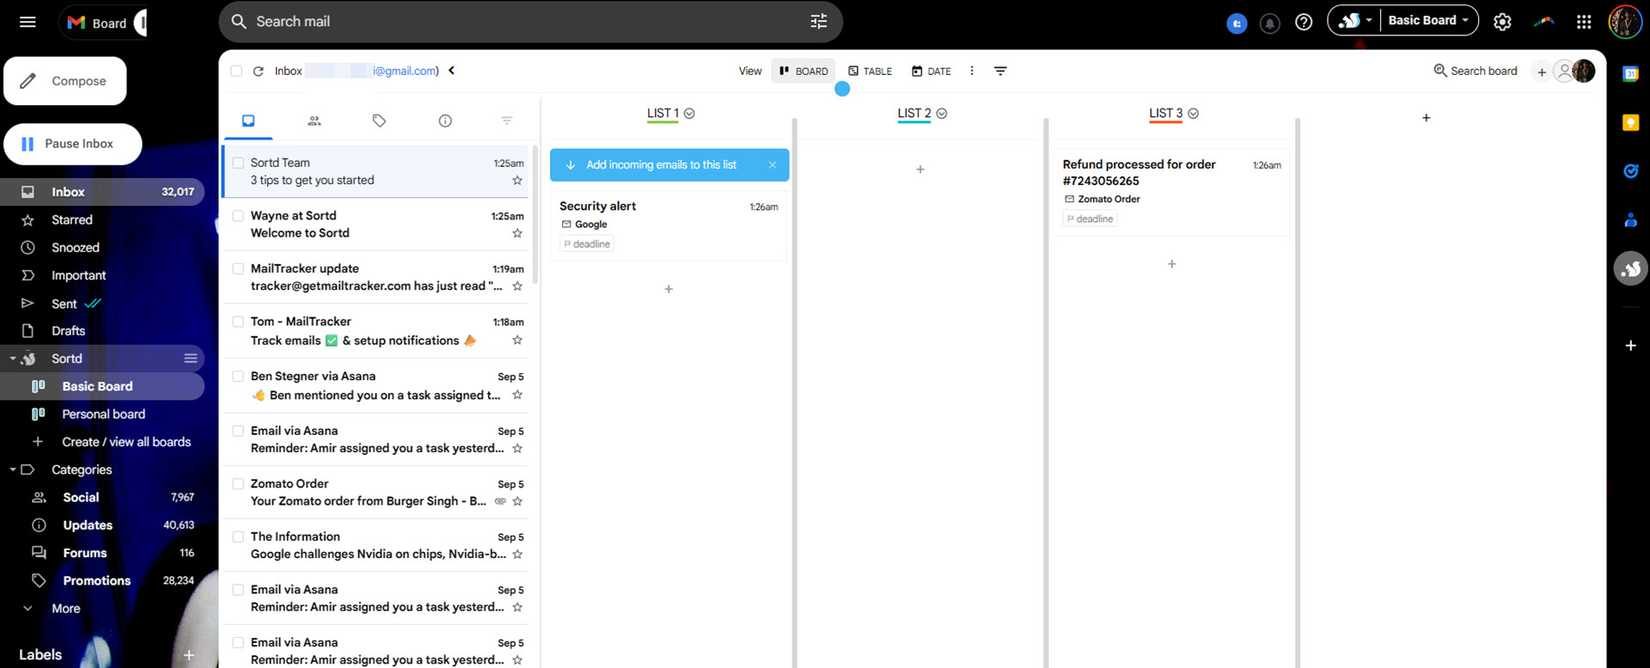1650x668 pixels.
Task: Refresh the inbox list
Action: click(258, 71)
